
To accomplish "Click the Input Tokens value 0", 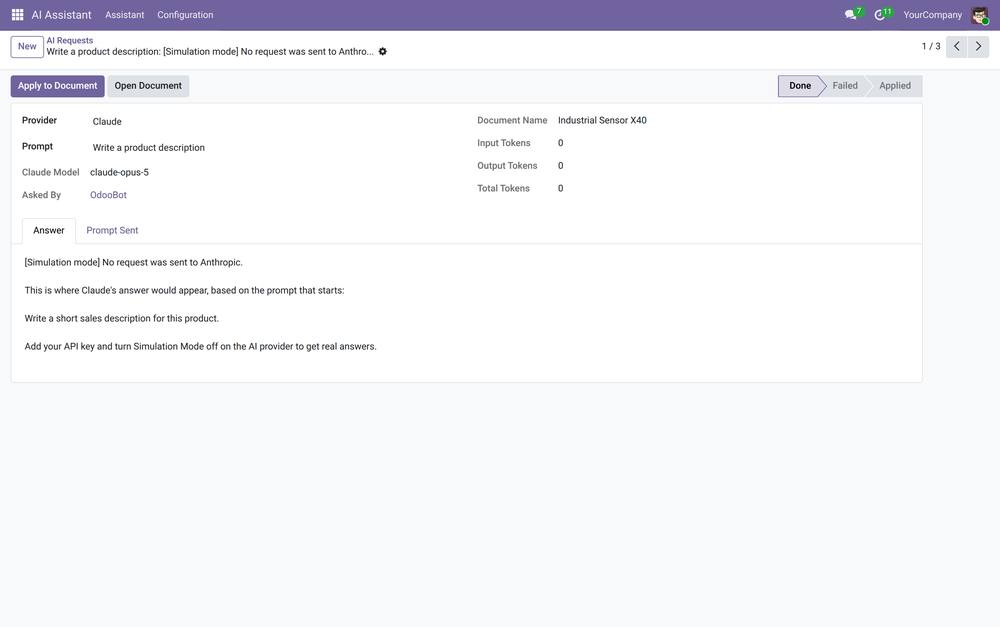I will (561, 144).
